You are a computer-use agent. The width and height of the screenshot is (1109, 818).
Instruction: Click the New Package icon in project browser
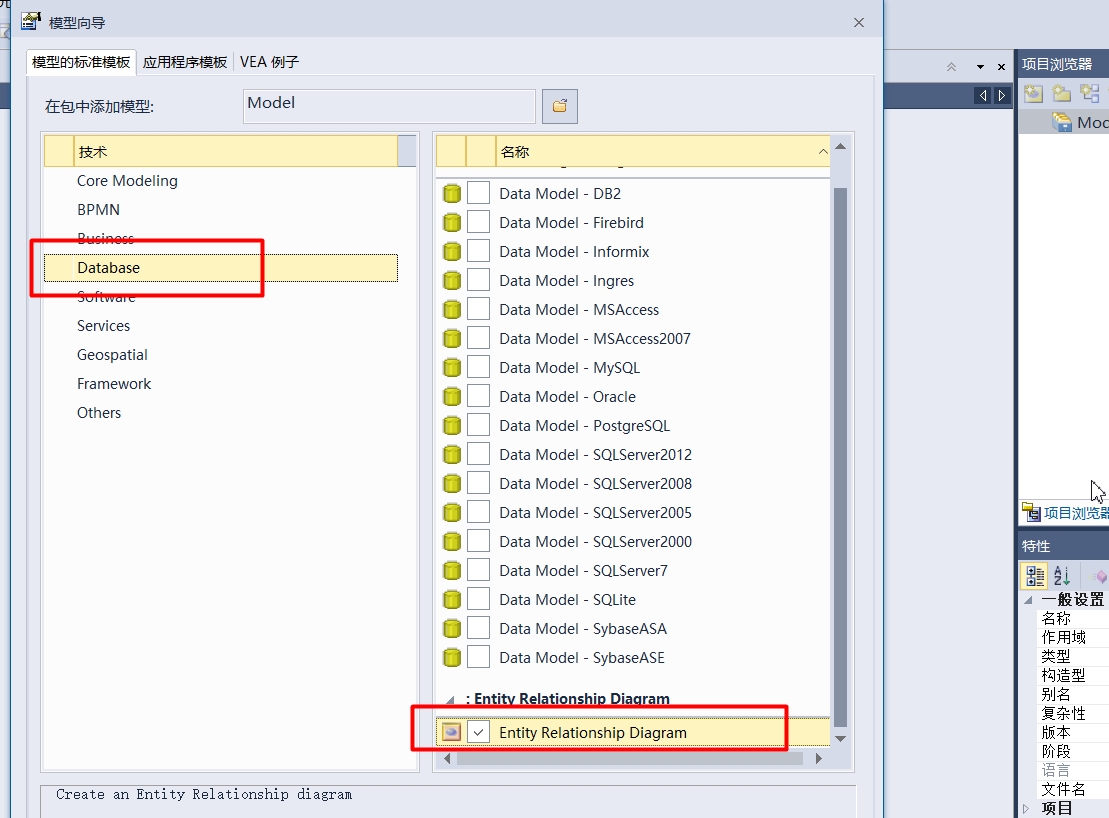pos(1061,93)
